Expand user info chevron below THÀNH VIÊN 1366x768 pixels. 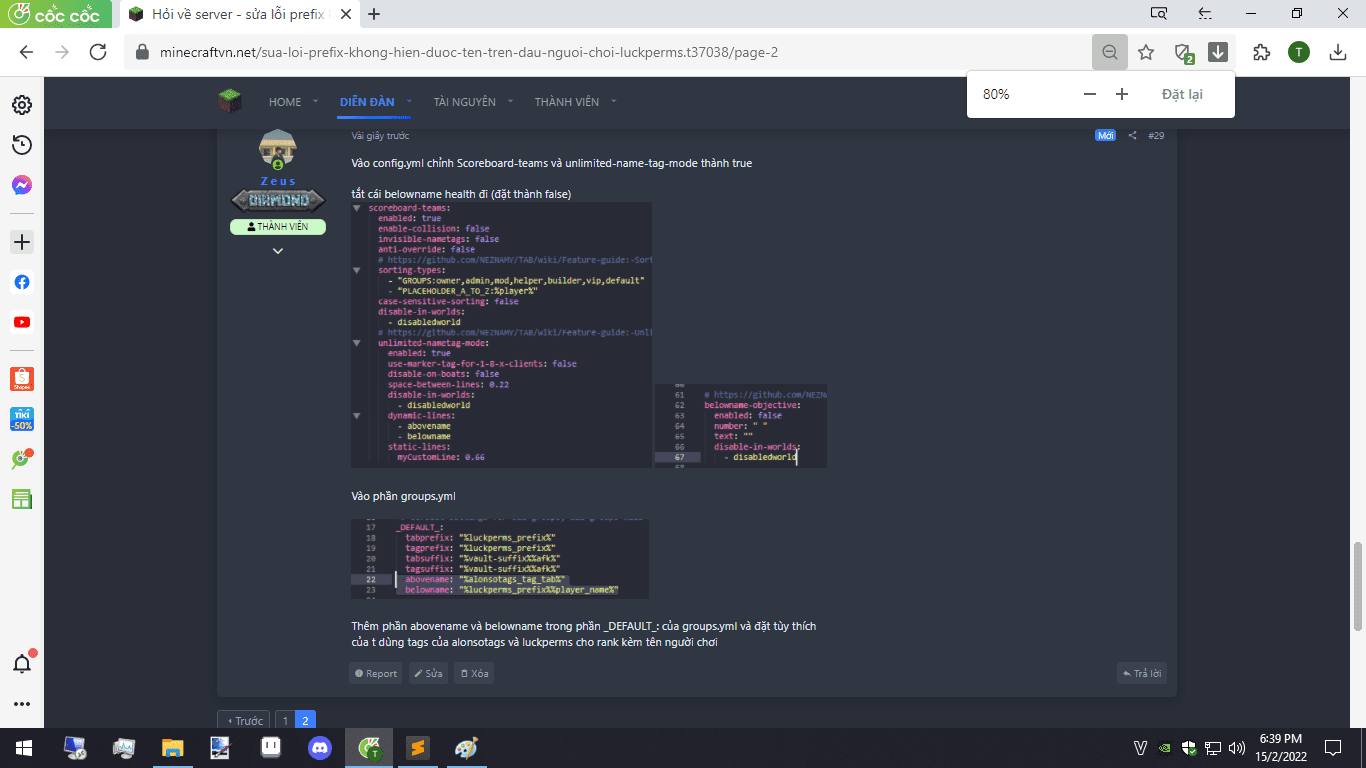[278, 251]
